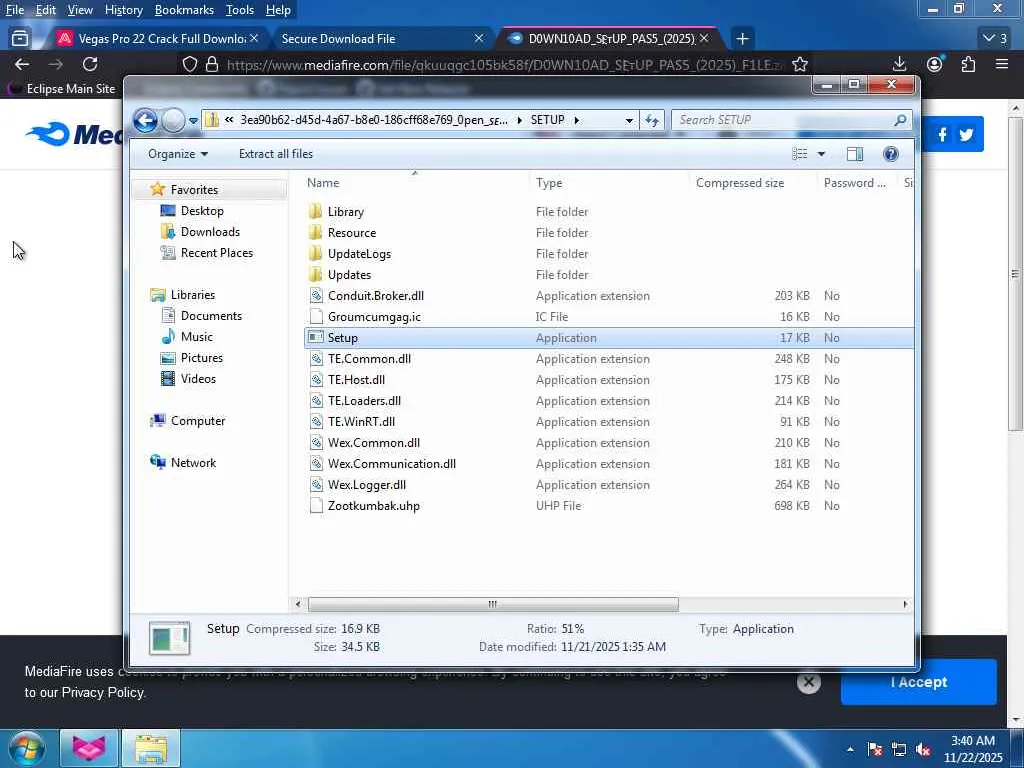Click the site security padlock icon
The width and height of the screenshot is (1024, 768).
point(212,64)
